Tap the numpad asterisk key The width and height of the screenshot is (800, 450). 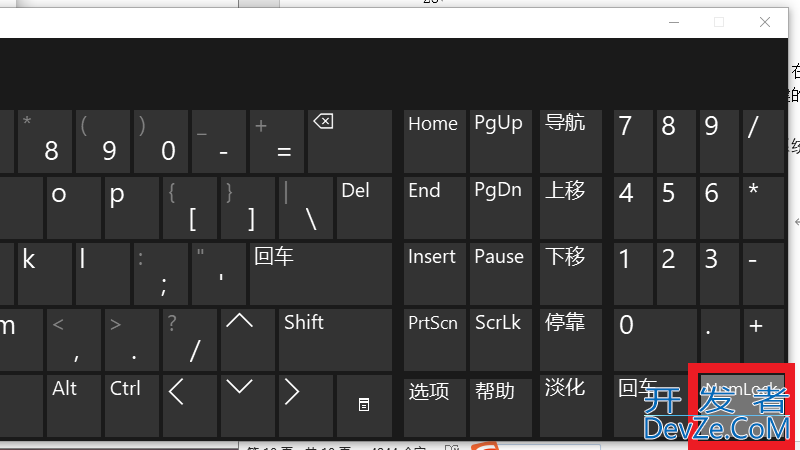click(x=763, y=208)
